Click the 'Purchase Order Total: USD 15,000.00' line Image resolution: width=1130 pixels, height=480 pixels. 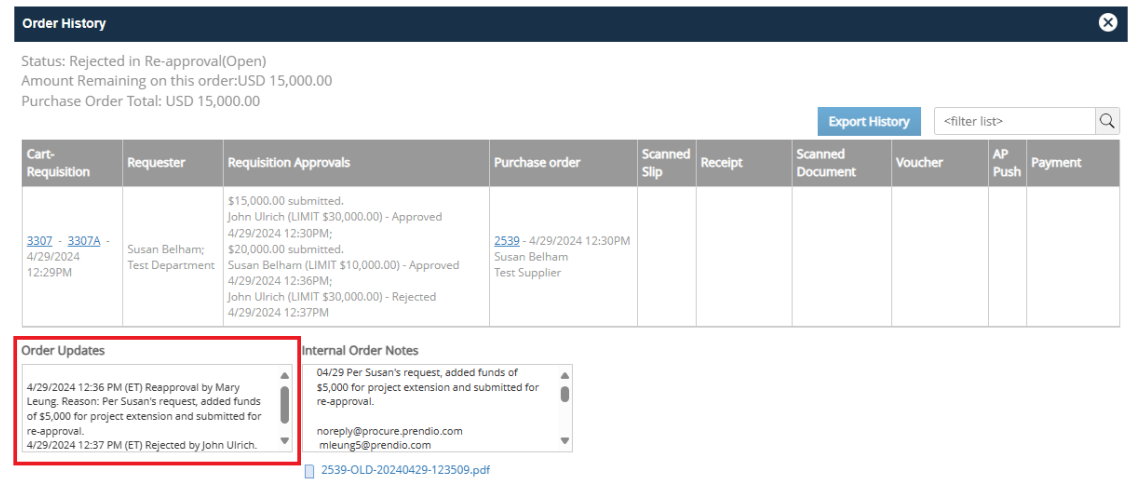pos(141,101)
